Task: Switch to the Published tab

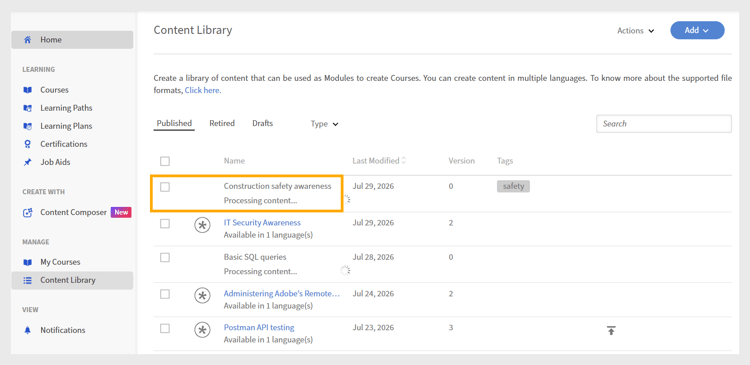Action: 174,123
